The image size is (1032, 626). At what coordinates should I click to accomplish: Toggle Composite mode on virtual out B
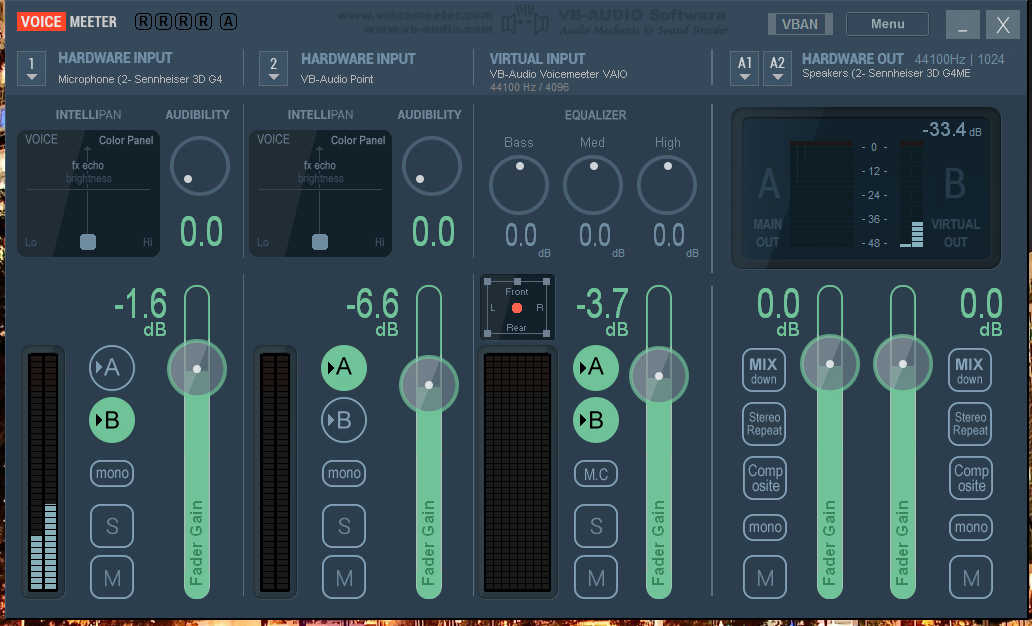click(970, 477)
